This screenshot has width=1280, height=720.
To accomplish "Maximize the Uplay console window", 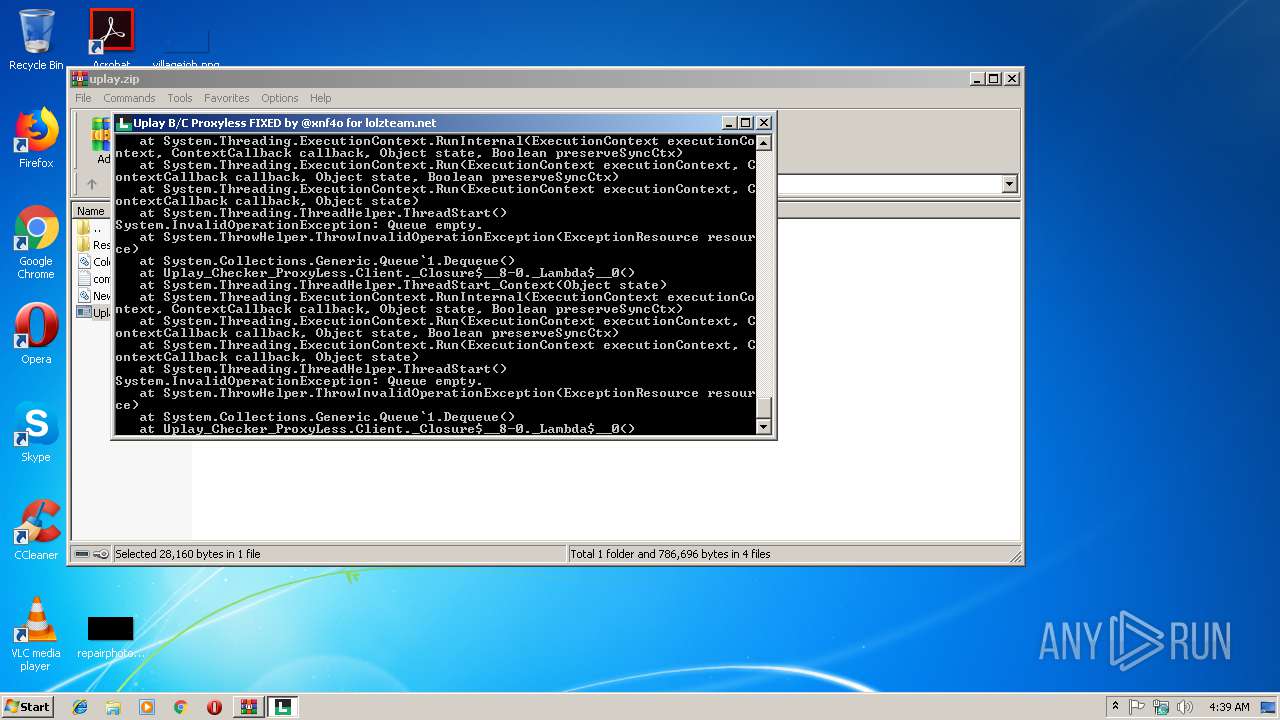I will click(x=746, y=123).
